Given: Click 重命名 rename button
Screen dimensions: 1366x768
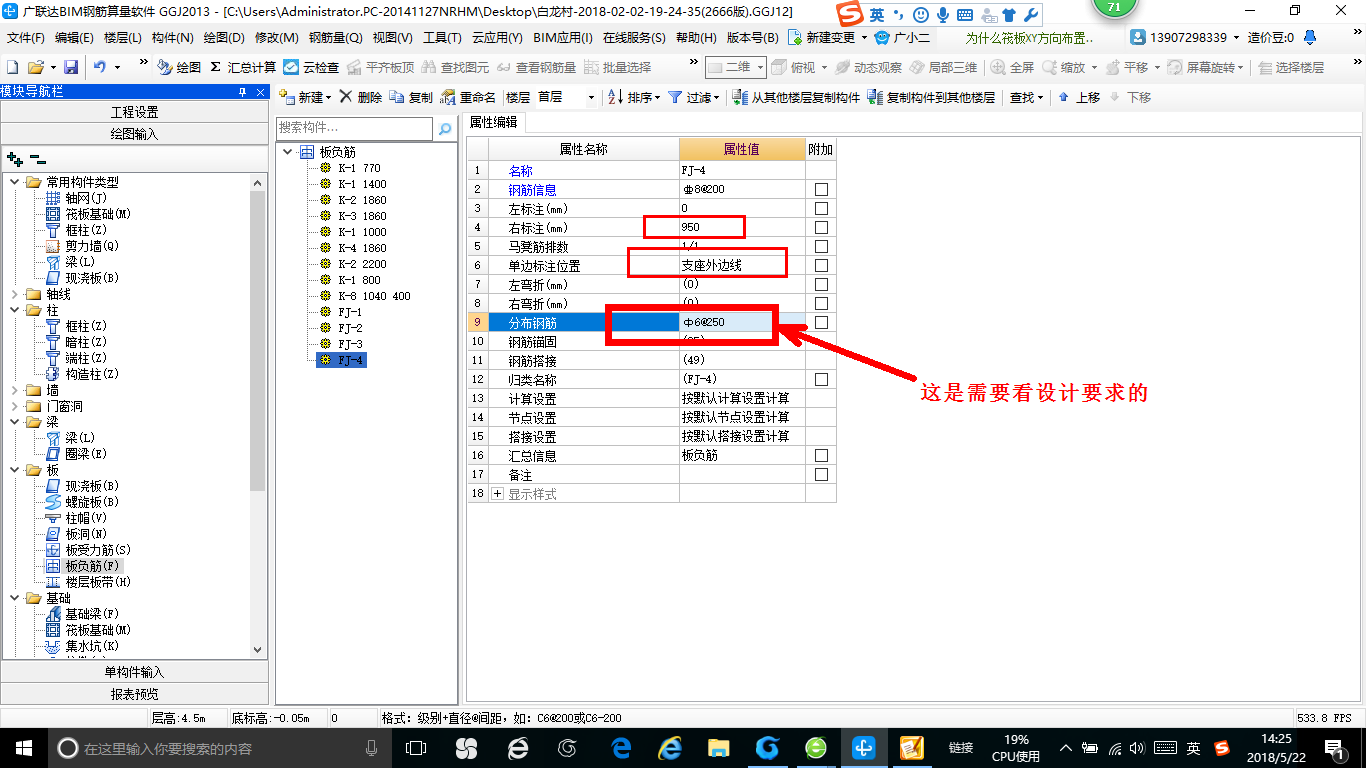Looking at the screenshot, I should pyautogui.click(x=468, y=97).
